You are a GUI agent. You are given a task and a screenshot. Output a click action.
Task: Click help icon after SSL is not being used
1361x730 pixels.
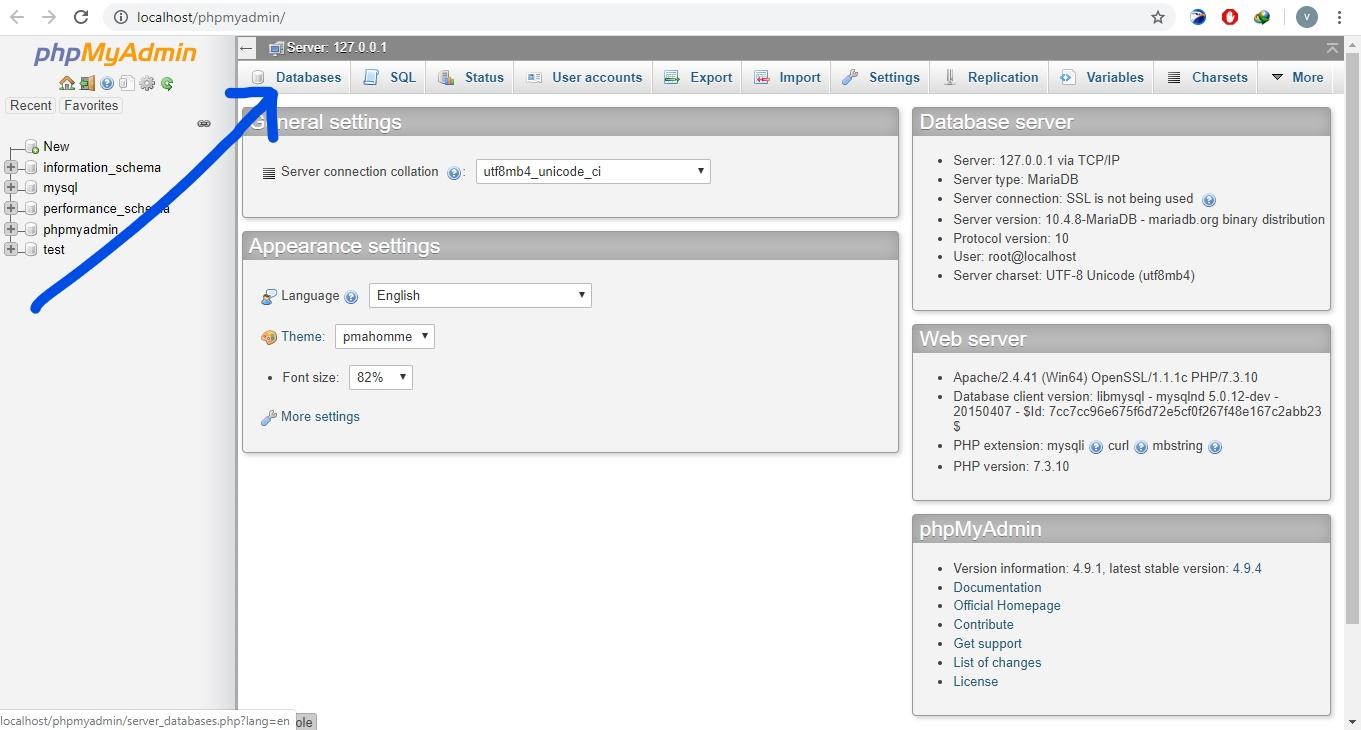coord(1208,200)
